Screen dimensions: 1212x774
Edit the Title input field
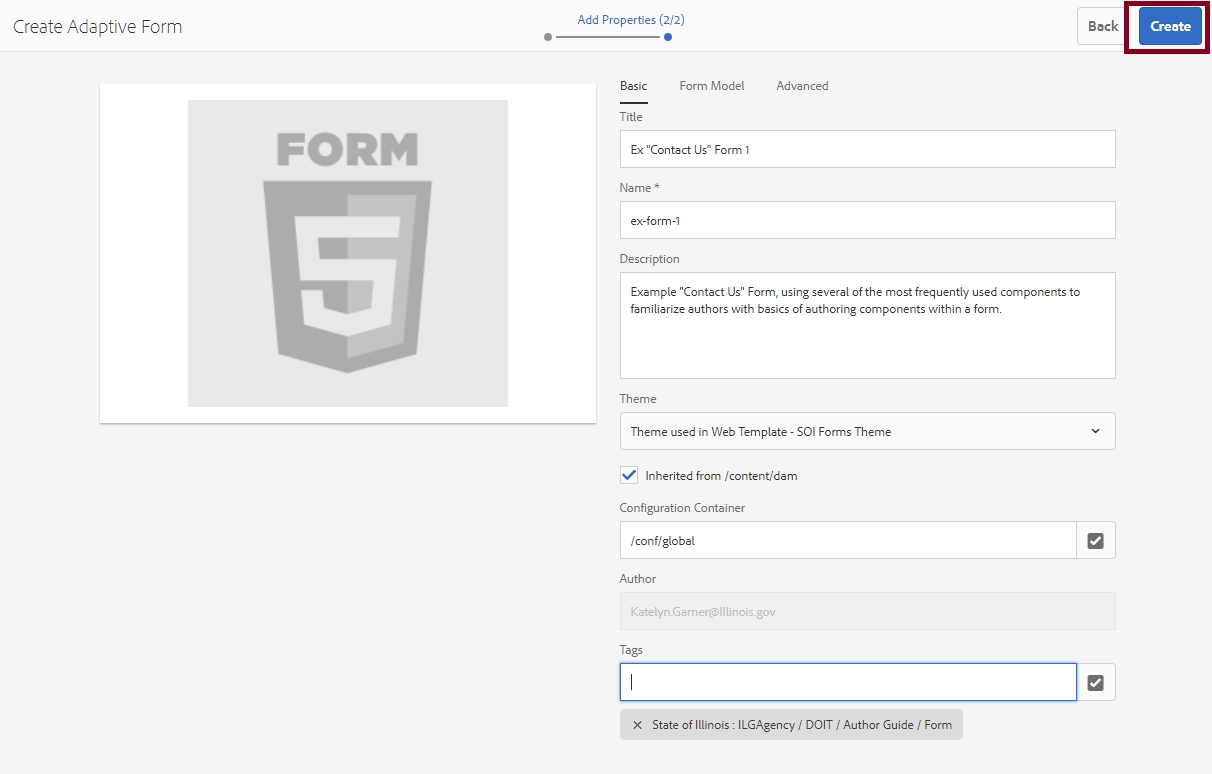[867, 149]
